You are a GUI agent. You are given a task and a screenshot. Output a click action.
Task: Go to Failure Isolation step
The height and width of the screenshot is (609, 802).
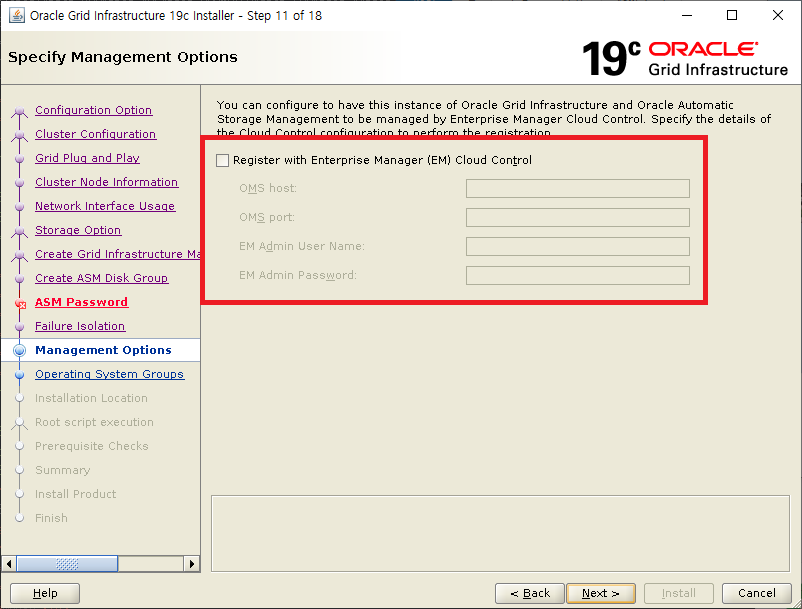[x=80, y=326]
